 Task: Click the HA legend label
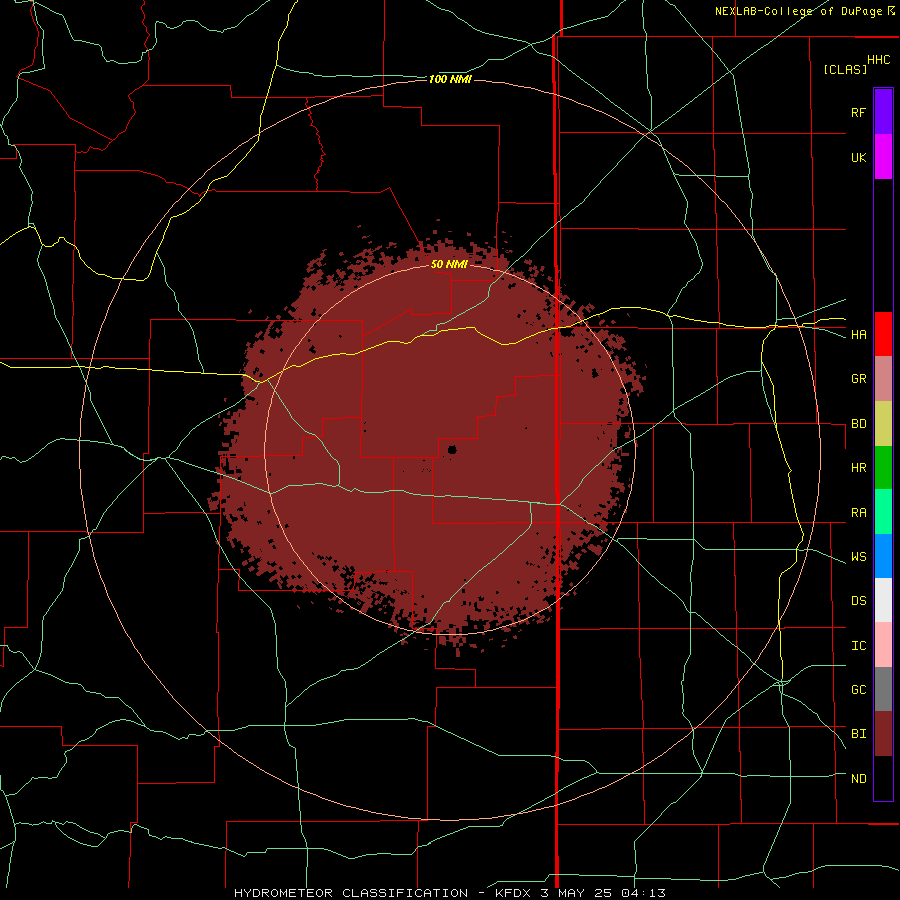coord(858,335)
